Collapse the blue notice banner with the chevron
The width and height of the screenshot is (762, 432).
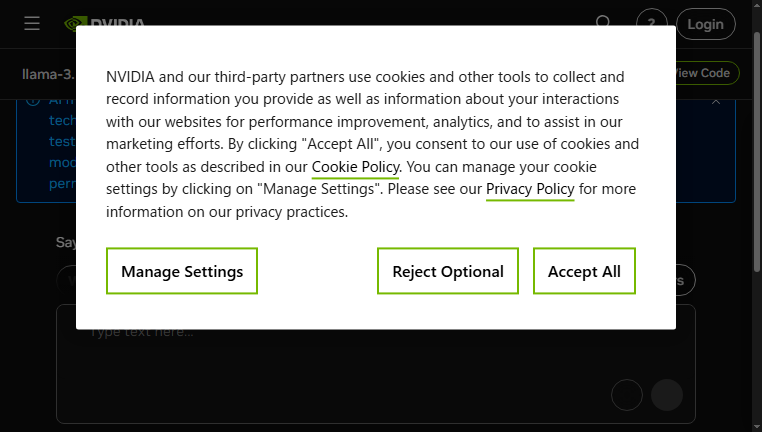pyautogui.click(x=716, y=102)
